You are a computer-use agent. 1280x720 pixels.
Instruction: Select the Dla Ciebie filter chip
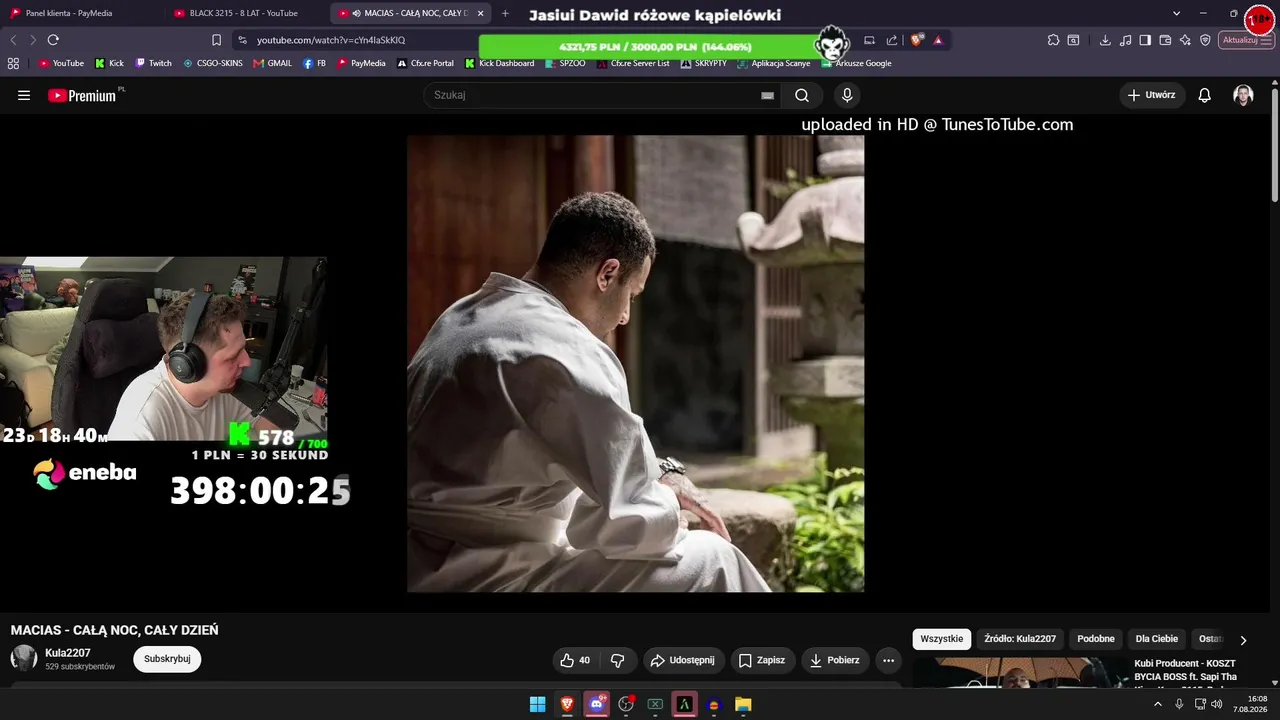[x=1157, y=639]
